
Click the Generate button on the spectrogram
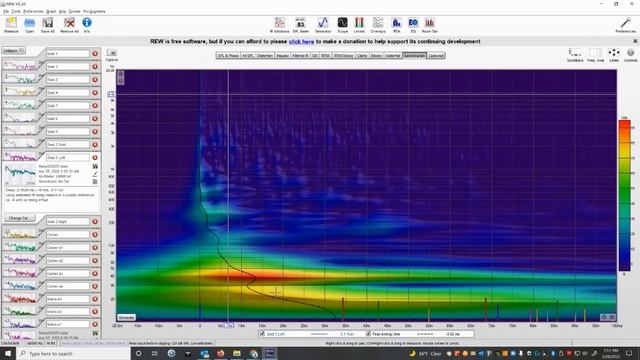click(x=126, y=317)
